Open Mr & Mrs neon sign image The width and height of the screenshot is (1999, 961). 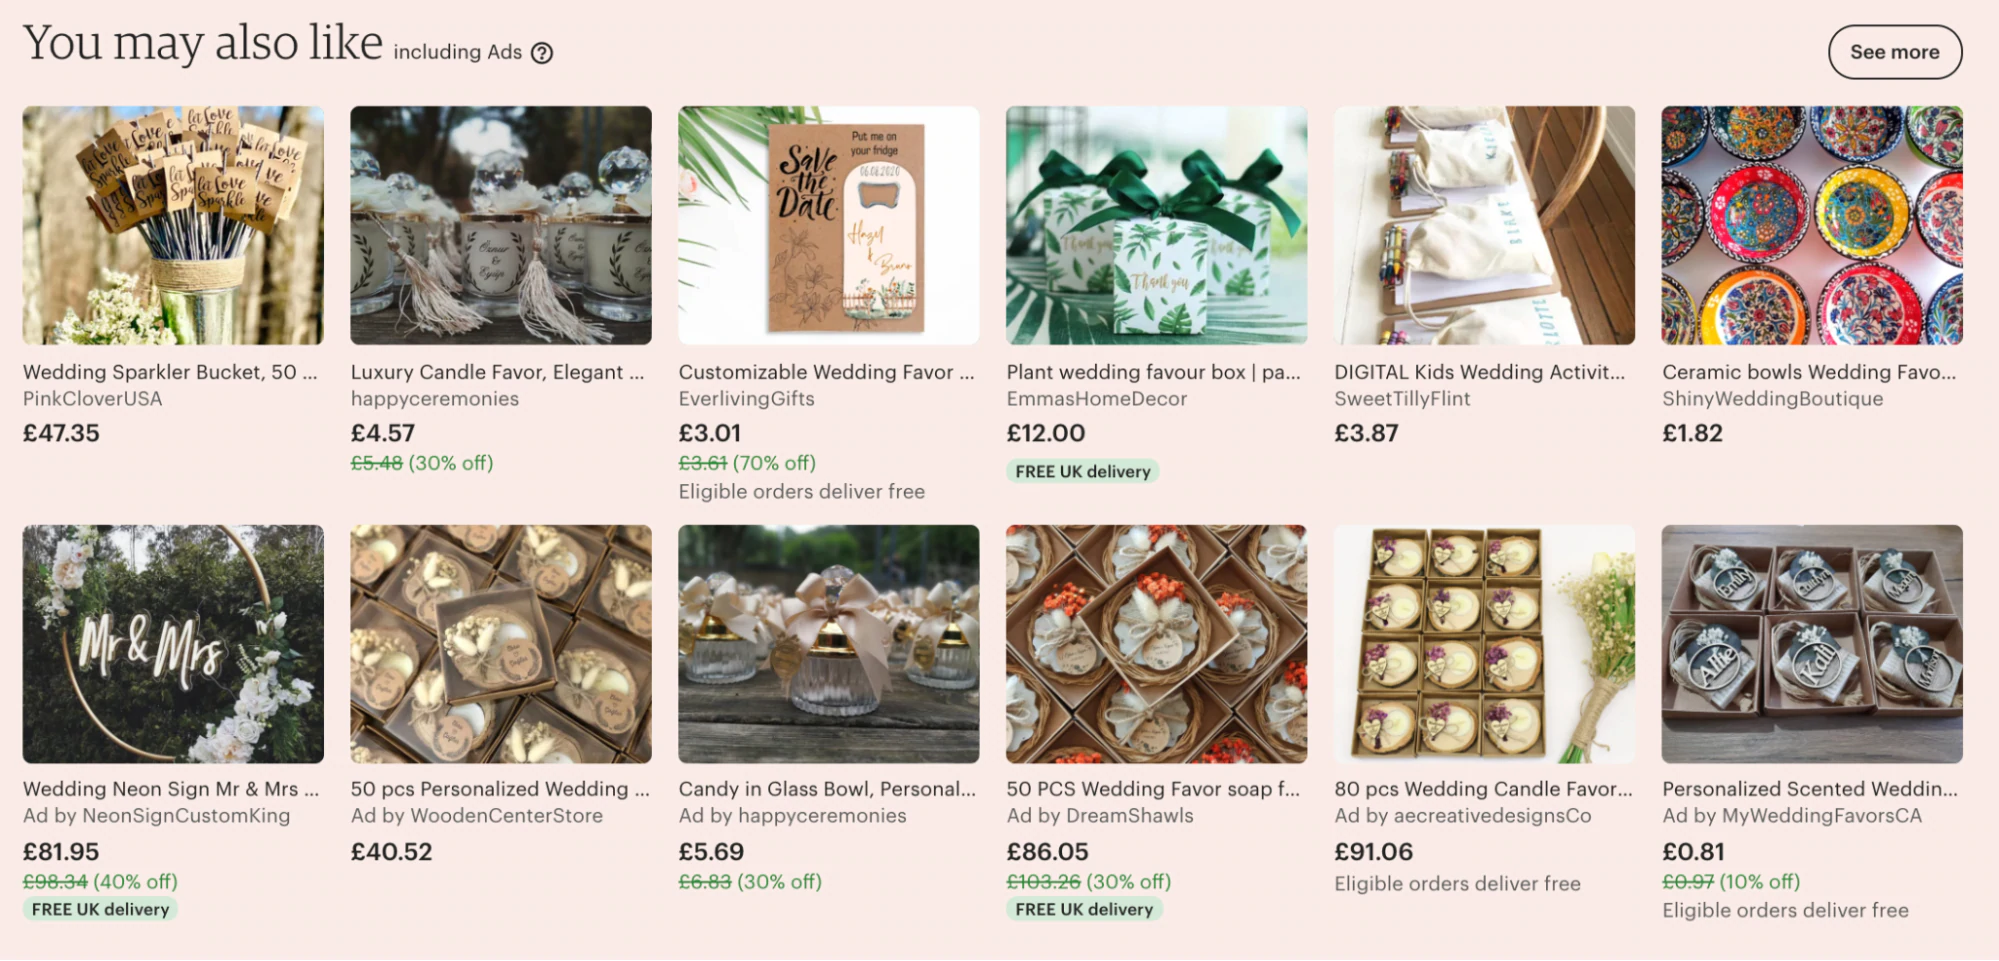[173, 644]
